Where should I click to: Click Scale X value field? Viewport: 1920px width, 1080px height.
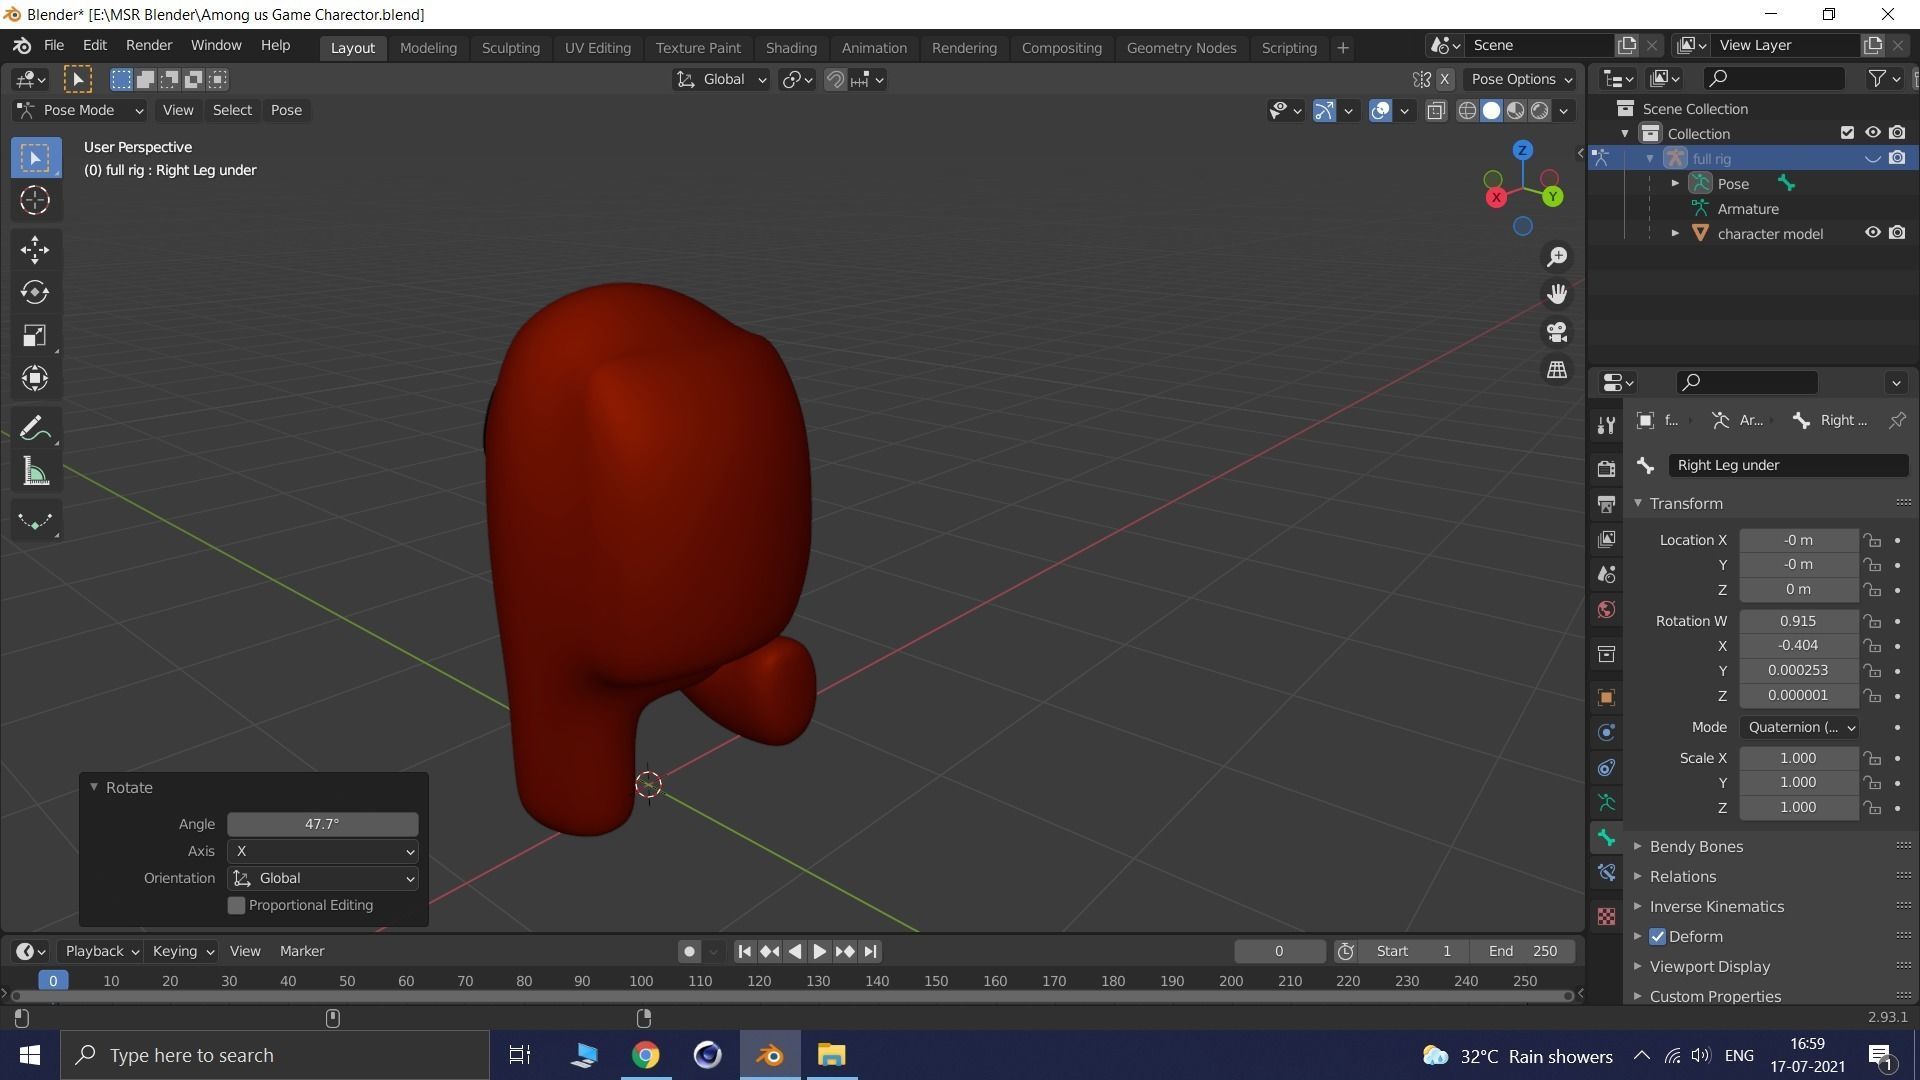1799,758
